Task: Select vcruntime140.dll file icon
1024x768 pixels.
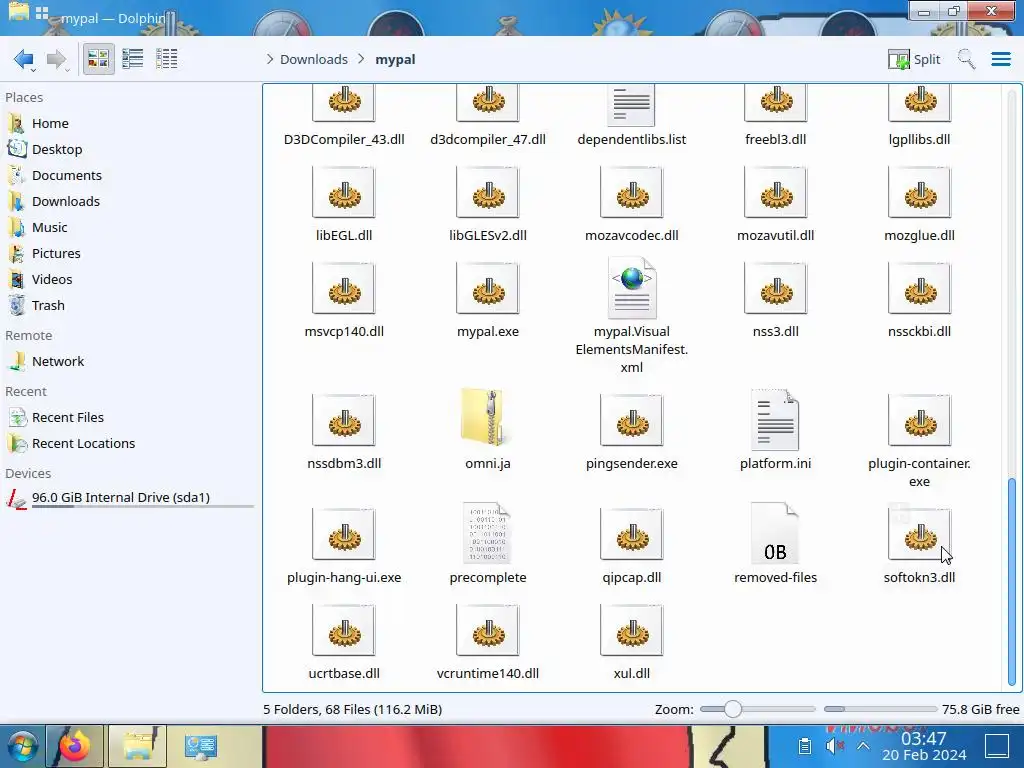Action: point(488,630)
